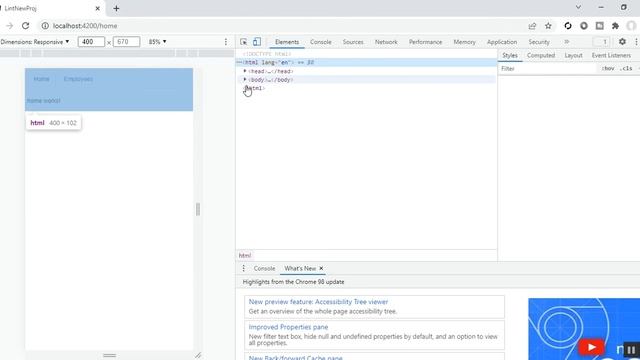The image size is (640, 360).
Task: Toggle the device toolbar icon
Action: pyautogui.click(x=257, y=42)
